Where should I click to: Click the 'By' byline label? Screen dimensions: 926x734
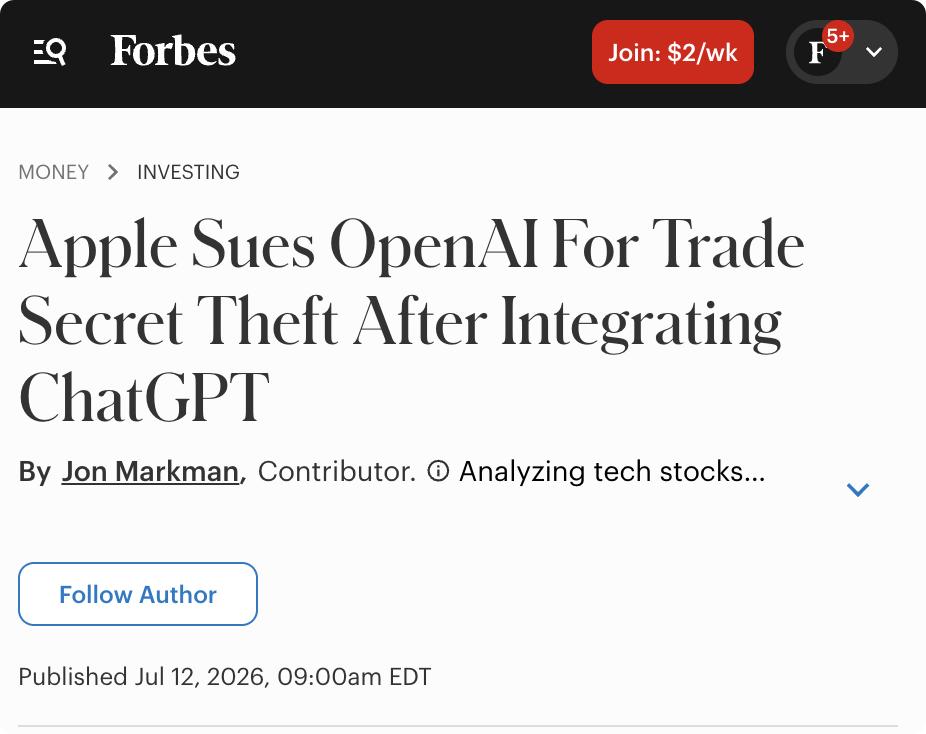point(35,472)
